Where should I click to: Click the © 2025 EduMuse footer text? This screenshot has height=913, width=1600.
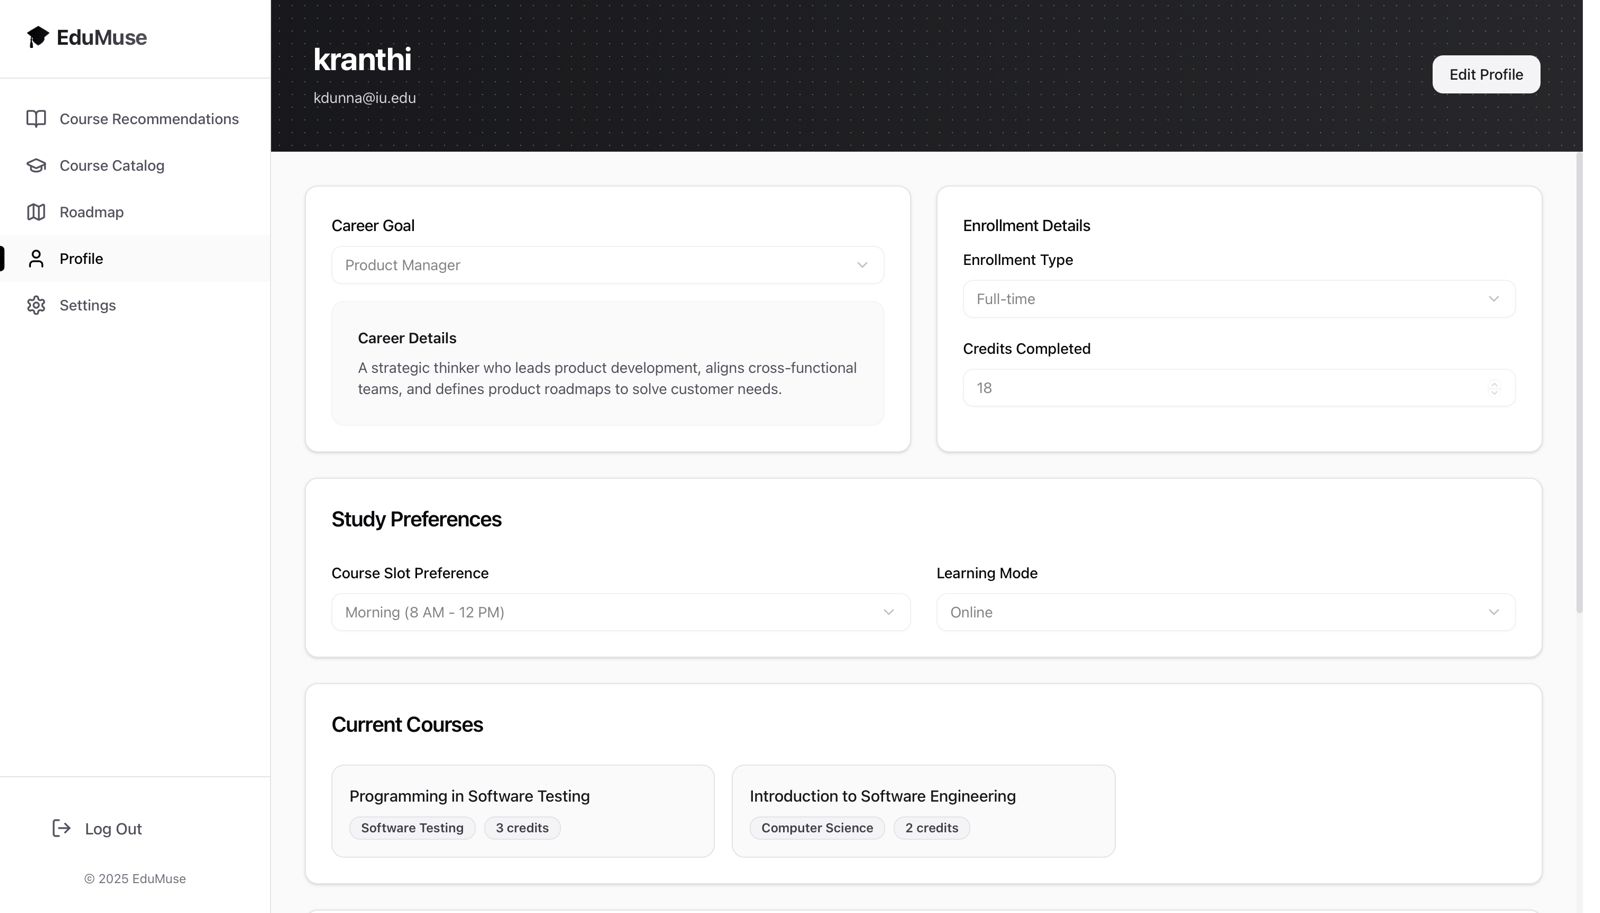(x=135, y=879)
